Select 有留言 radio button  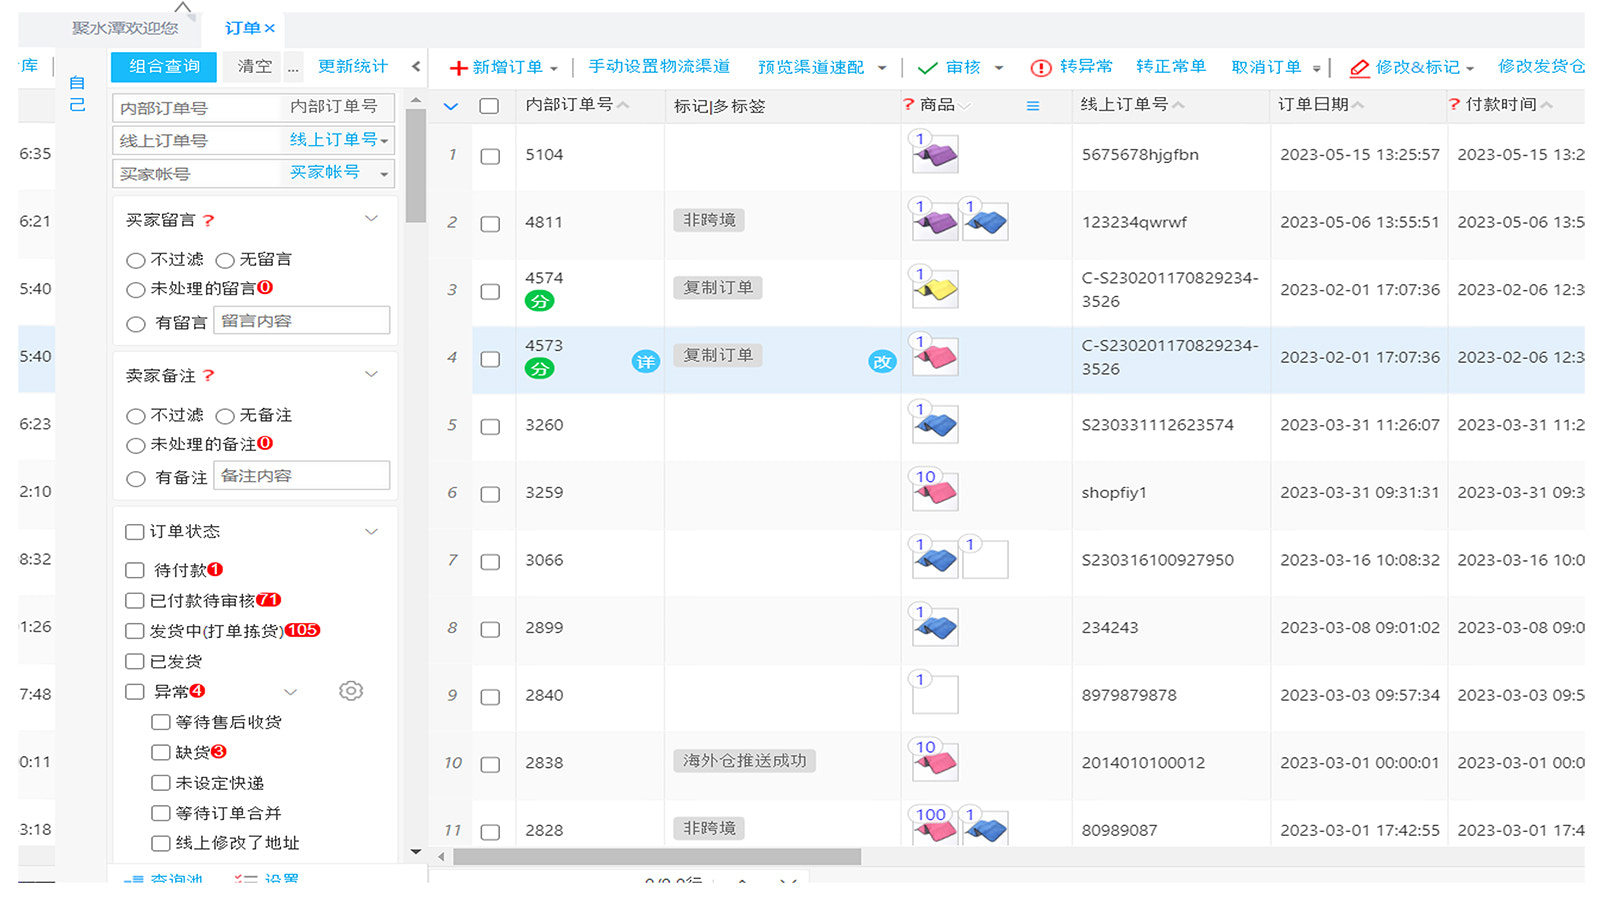coord(136,324)
